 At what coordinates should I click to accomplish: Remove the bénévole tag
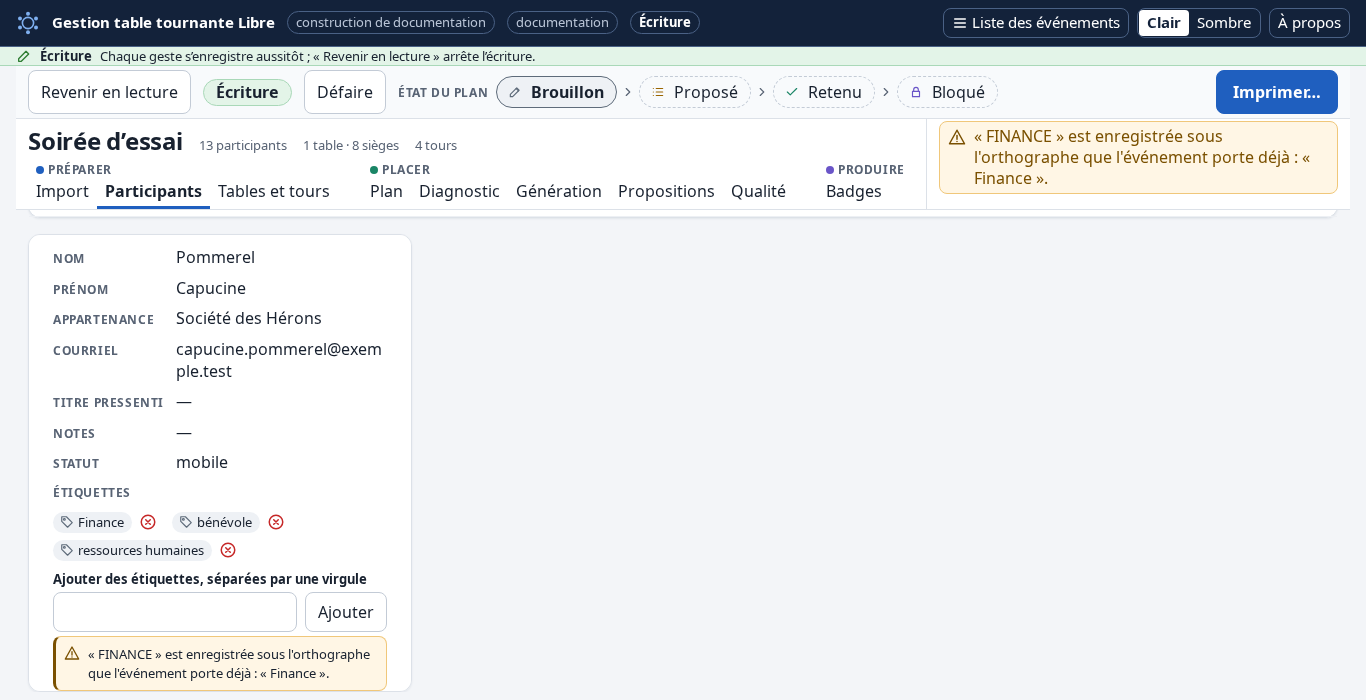coord(276,522)
